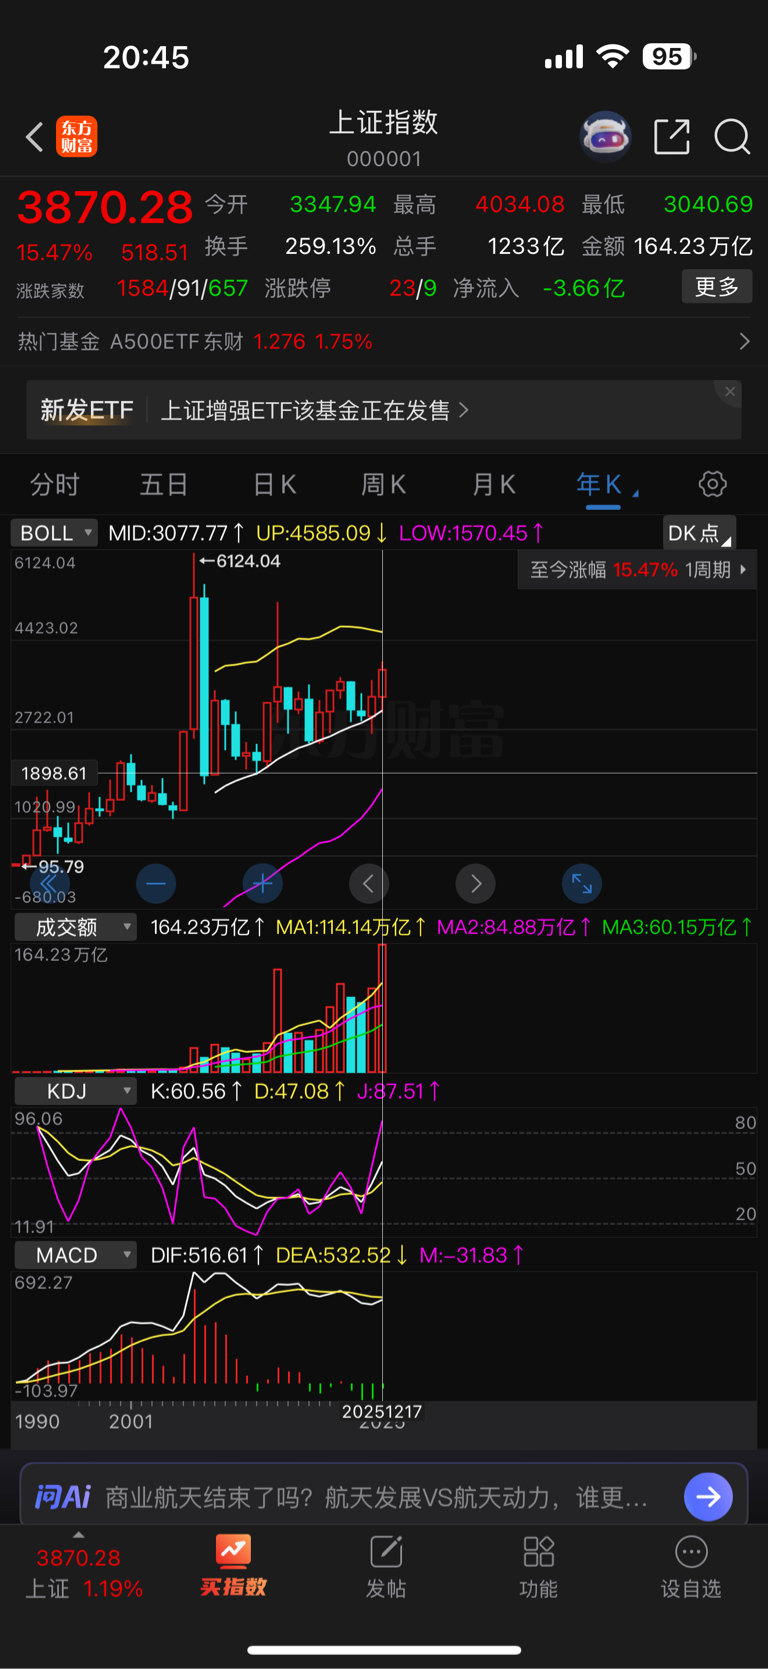The image size is (768, 1669).
Task: Open the 上证增强ETF promotion link
Action: coord(314,411)
